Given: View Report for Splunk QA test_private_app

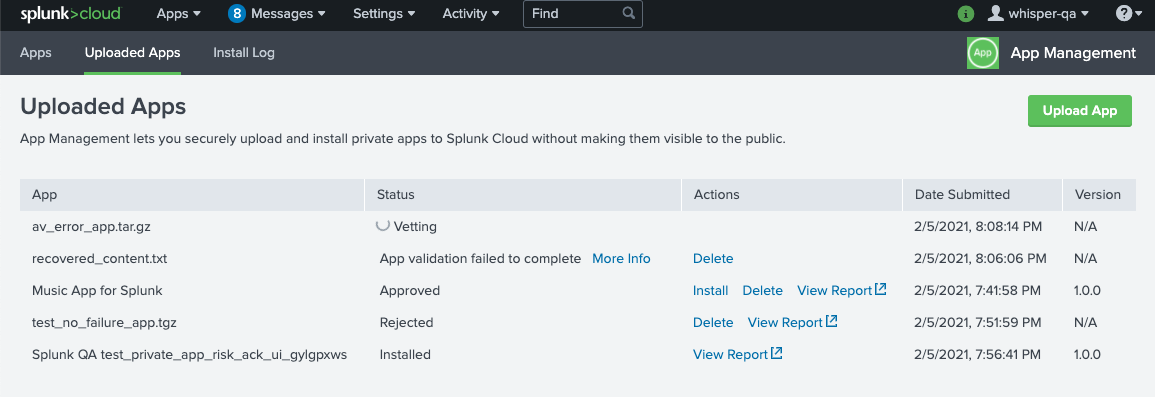Looking at the screenshot, I should [x=737, y=354].
